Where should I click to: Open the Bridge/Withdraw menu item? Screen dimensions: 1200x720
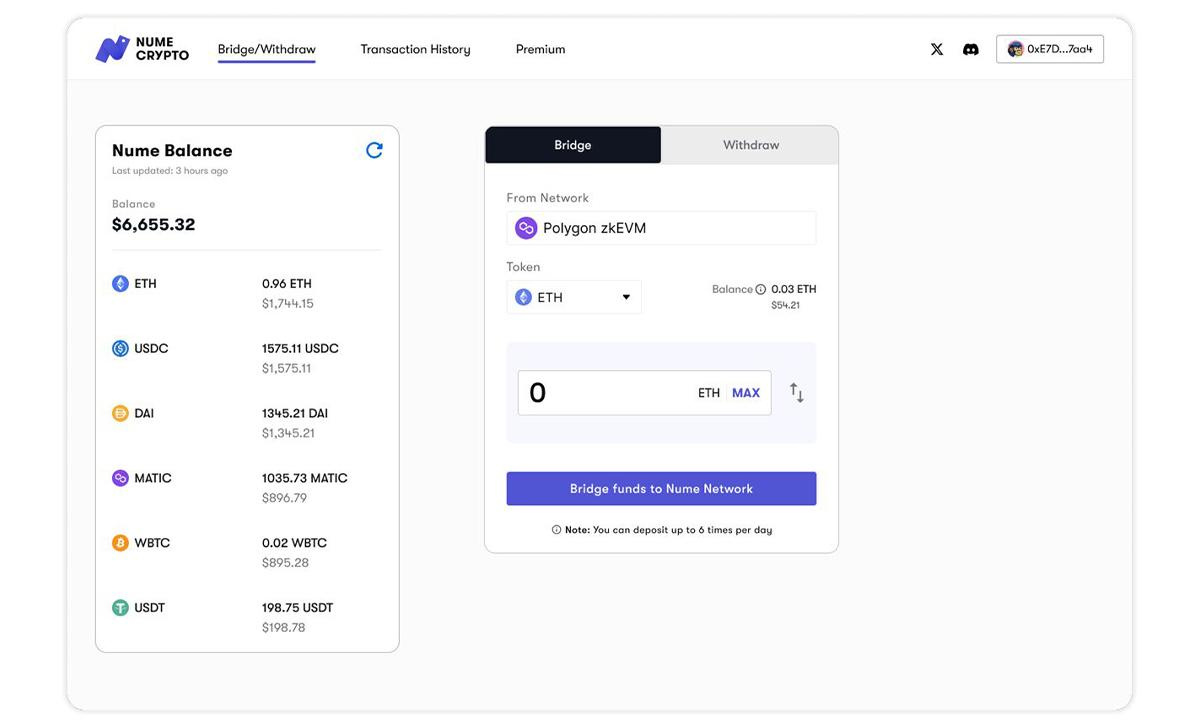(267, 49)
